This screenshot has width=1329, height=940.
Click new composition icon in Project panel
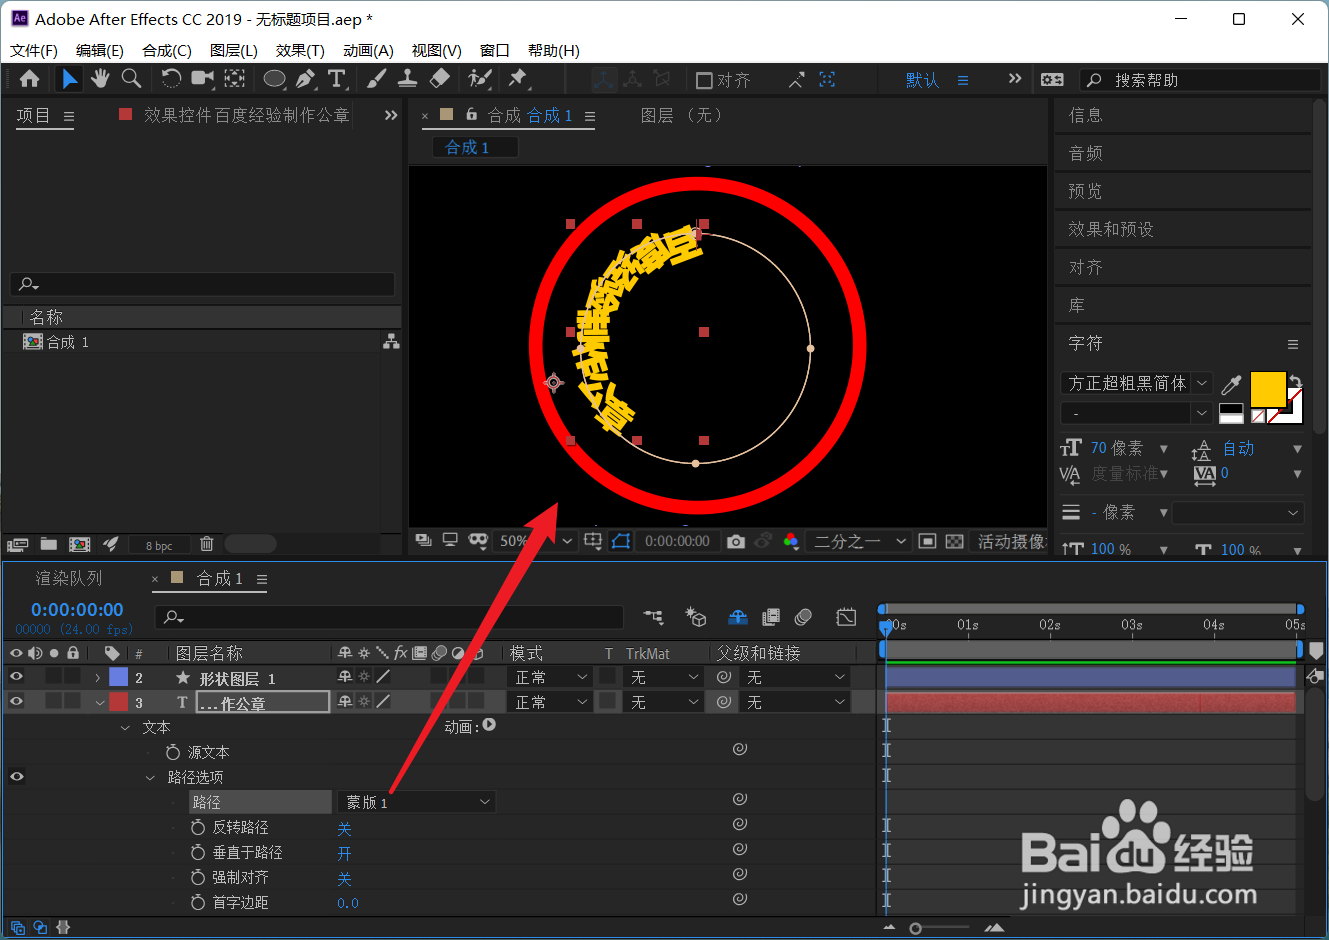[x=79, y=544]
